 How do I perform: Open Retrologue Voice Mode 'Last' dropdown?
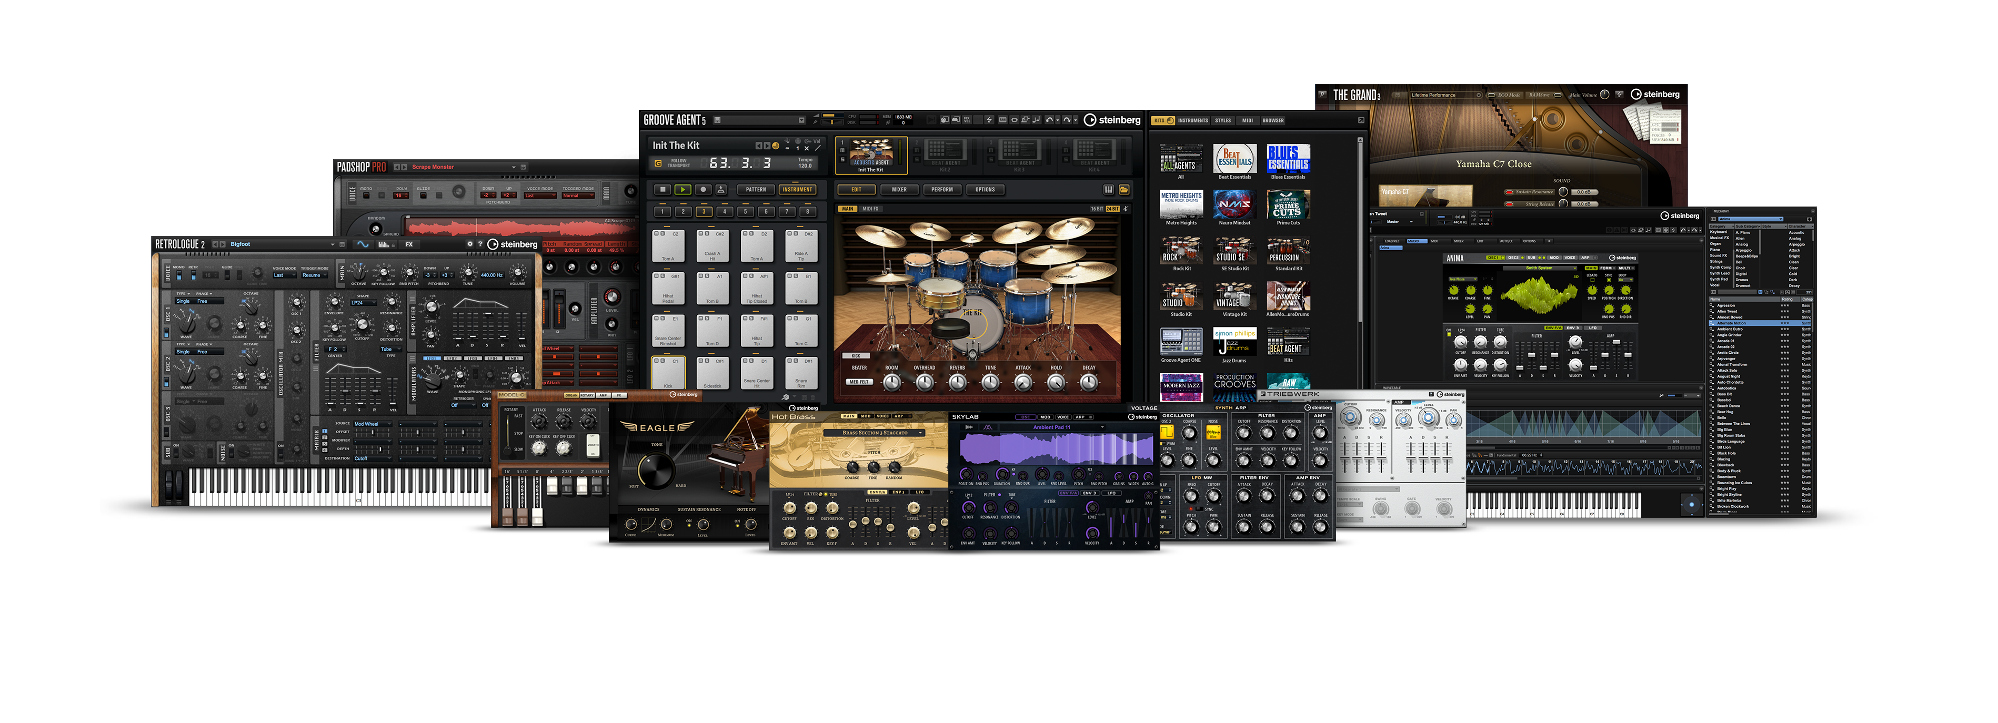click(284, 275)
